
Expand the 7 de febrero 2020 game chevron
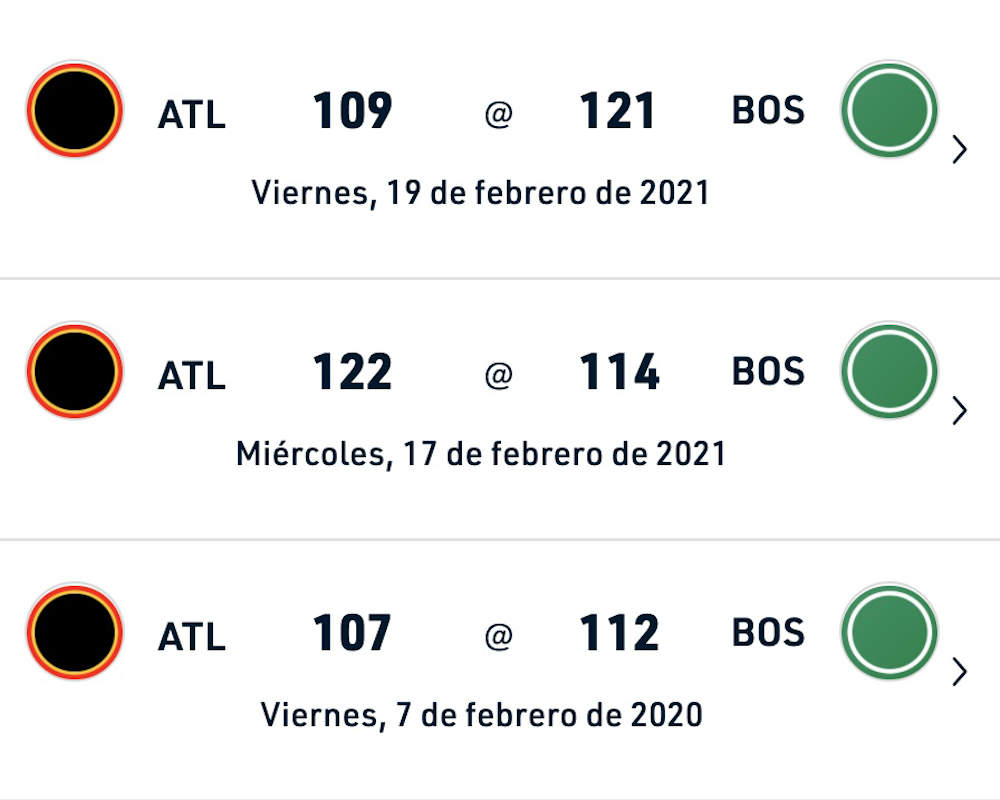(x=959, y=672)
